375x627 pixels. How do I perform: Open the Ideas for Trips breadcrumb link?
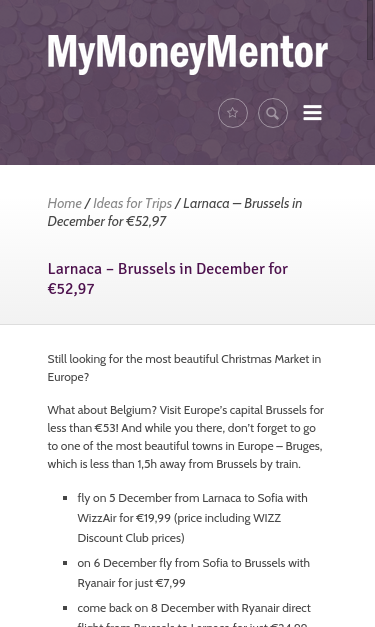click(x=132, y=203)
